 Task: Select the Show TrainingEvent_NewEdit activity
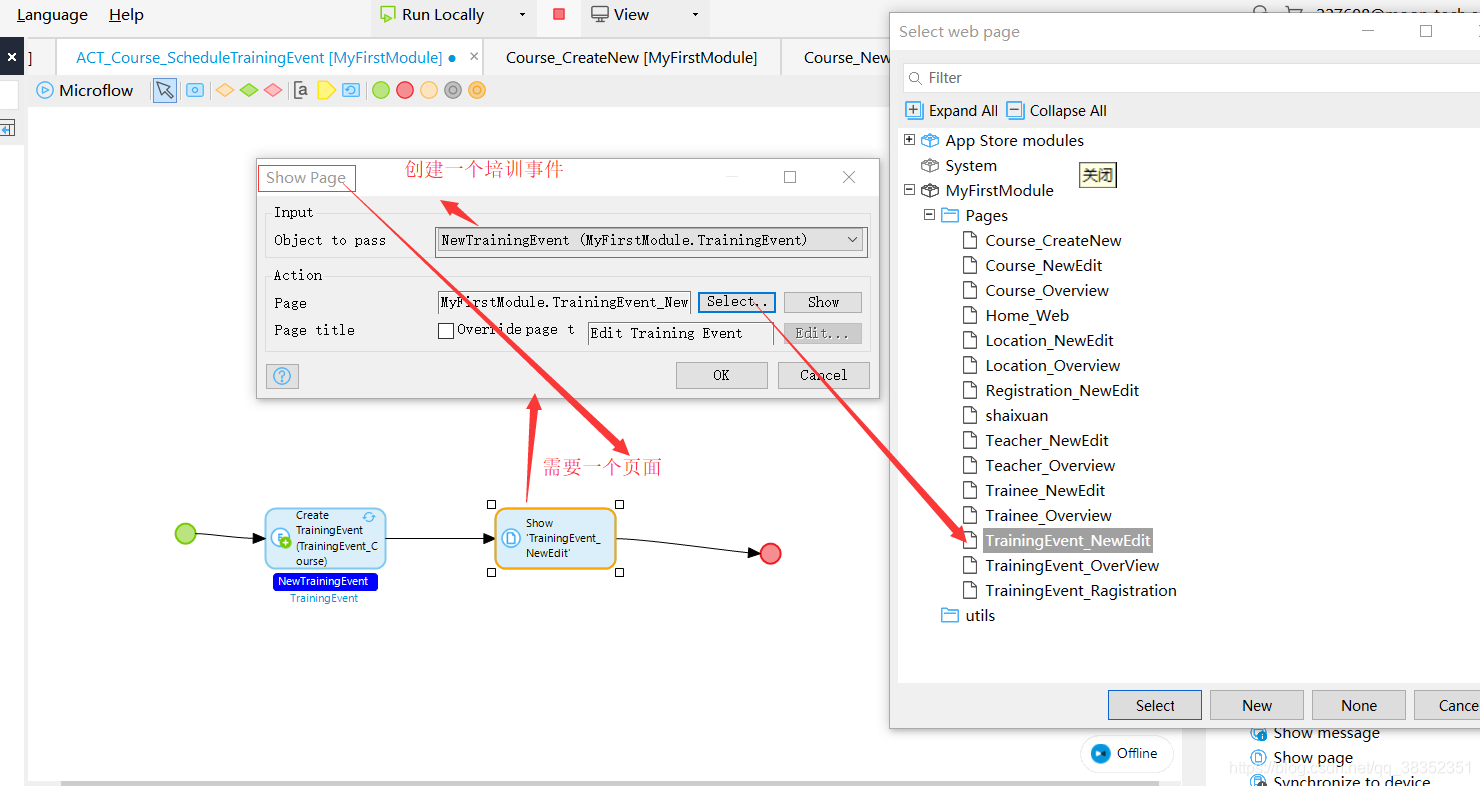(555, 539)
